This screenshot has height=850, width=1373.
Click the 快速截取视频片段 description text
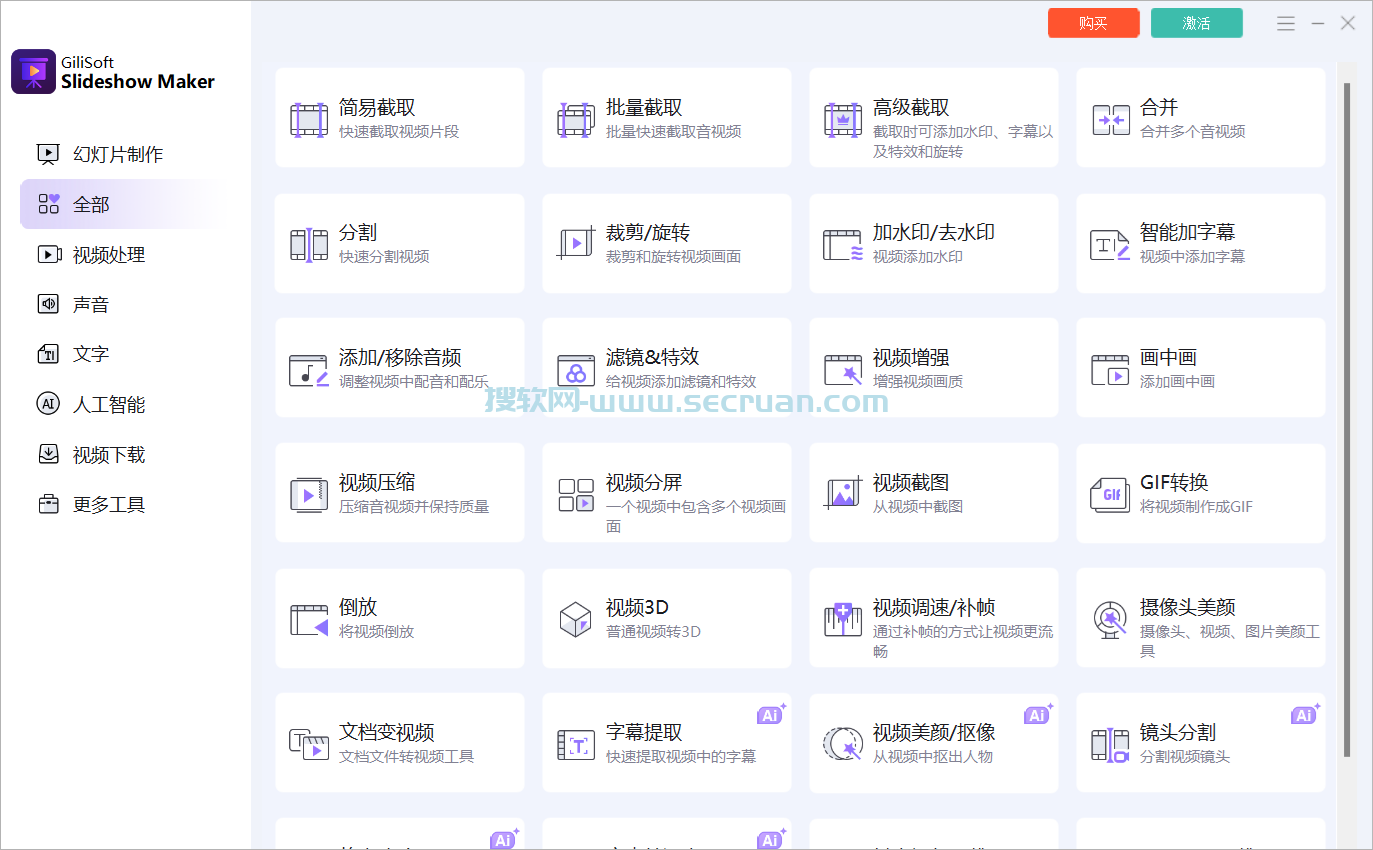coord(399,131)
